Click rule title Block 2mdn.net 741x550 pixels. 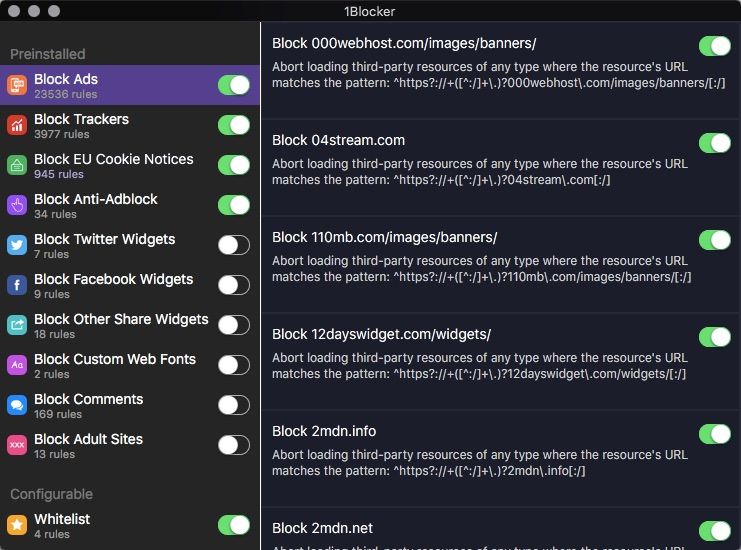[322, 528]
